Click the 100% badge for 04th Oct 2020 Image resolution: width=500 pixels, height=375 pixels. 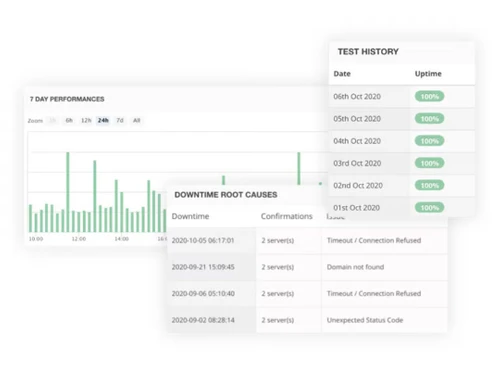point(429,141)
